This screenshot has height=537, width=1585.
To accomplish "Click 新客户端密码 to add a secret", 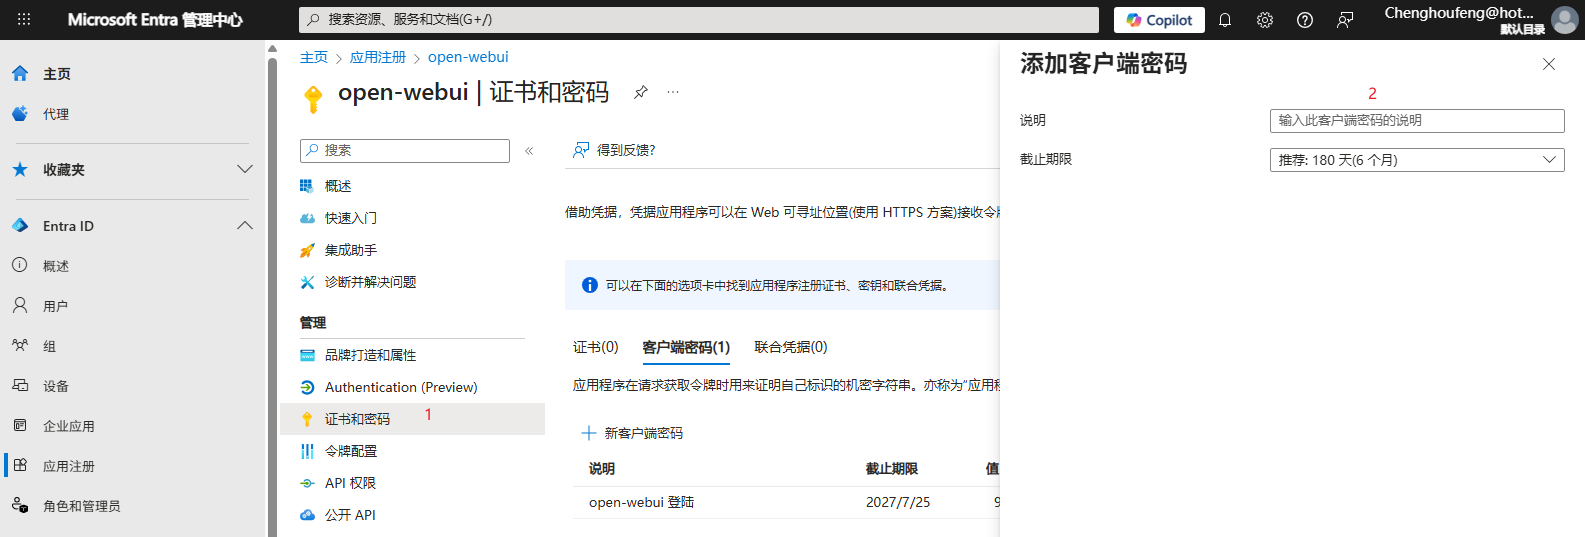I will pyautogui.click(x=633, y=433).
